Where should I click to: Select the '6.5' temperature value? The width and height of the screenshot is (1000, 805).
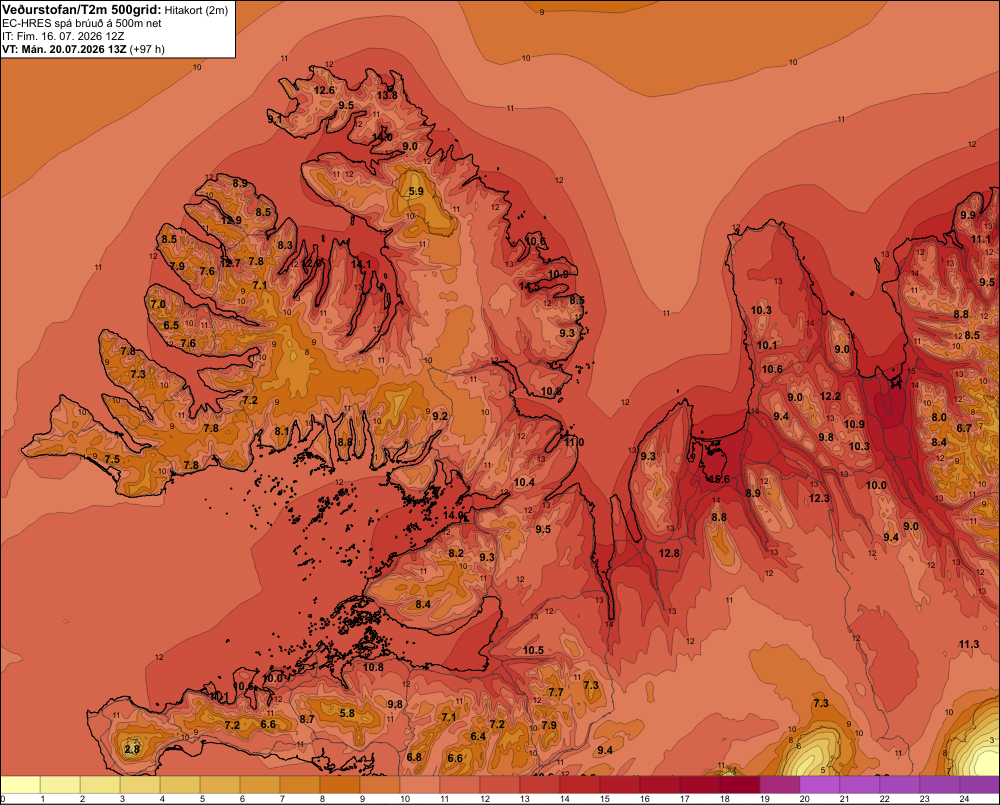pyautogui.click(x=171, y=325)
